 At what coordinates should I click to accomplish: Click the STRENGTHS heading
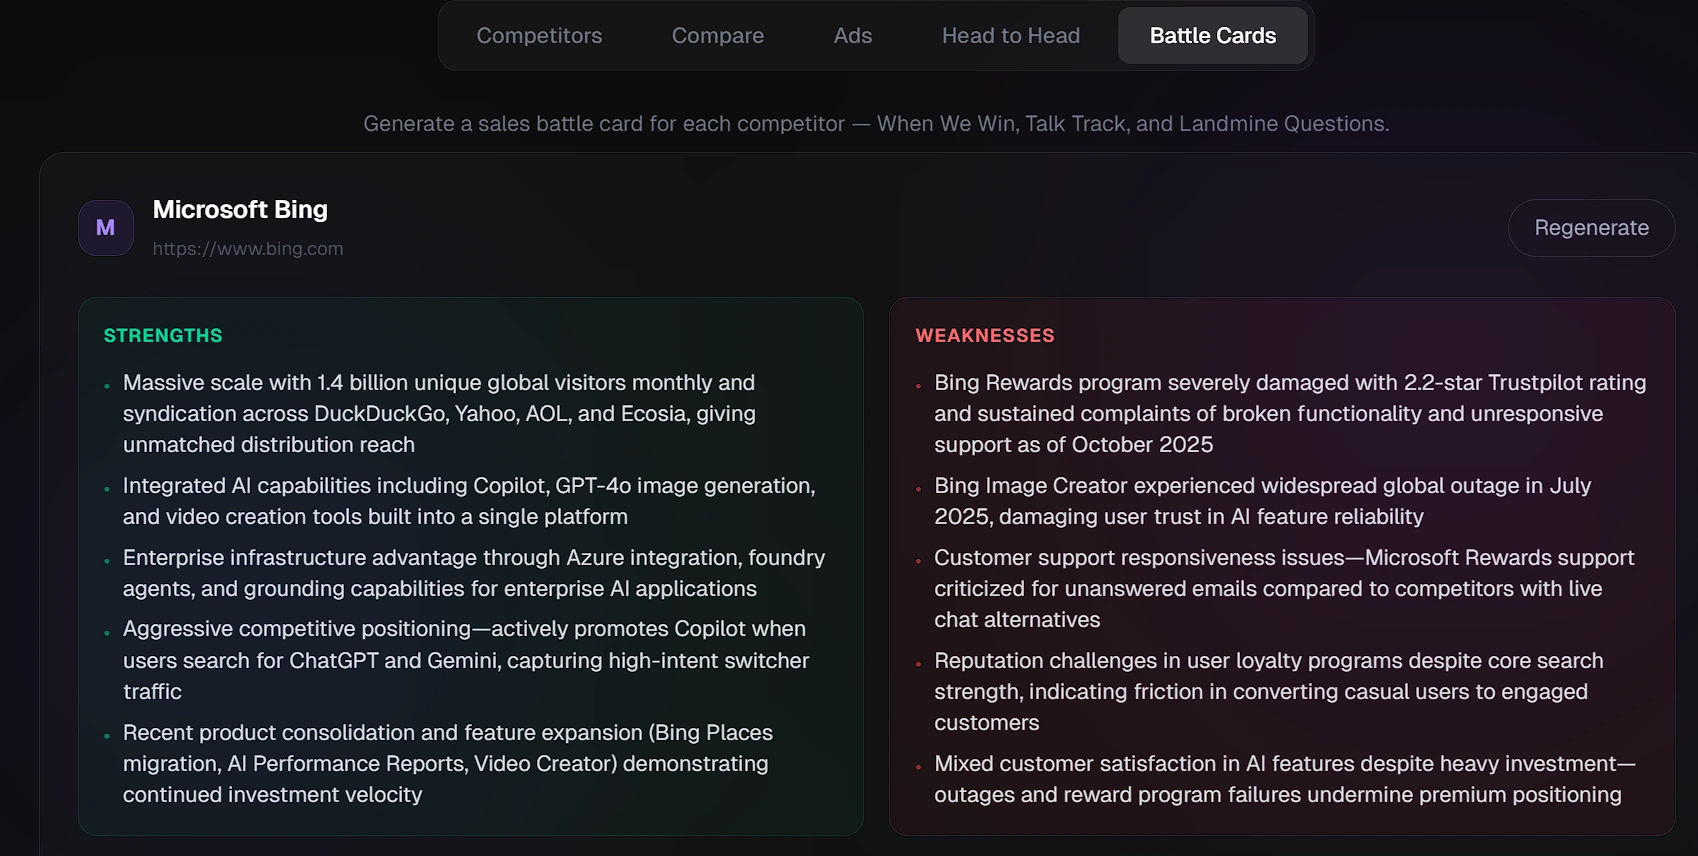coord(163,336)
